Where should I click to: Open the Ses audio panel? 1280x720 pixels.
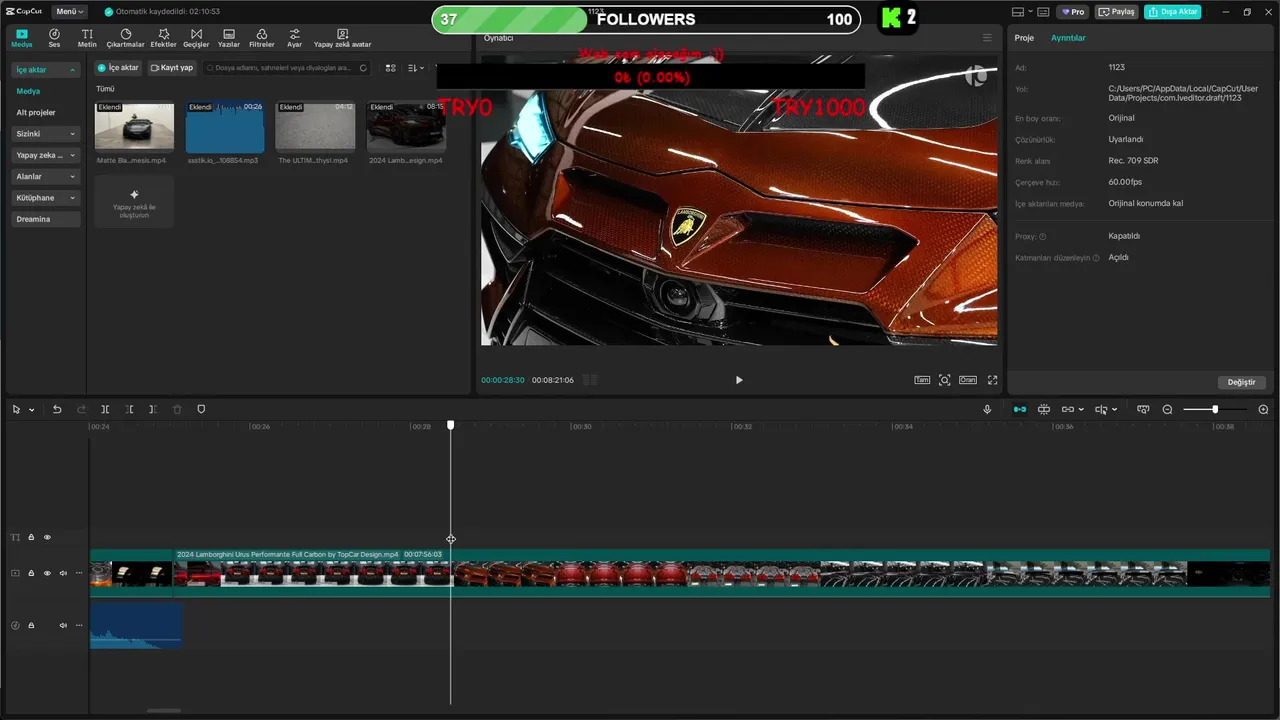click(54, 38)
